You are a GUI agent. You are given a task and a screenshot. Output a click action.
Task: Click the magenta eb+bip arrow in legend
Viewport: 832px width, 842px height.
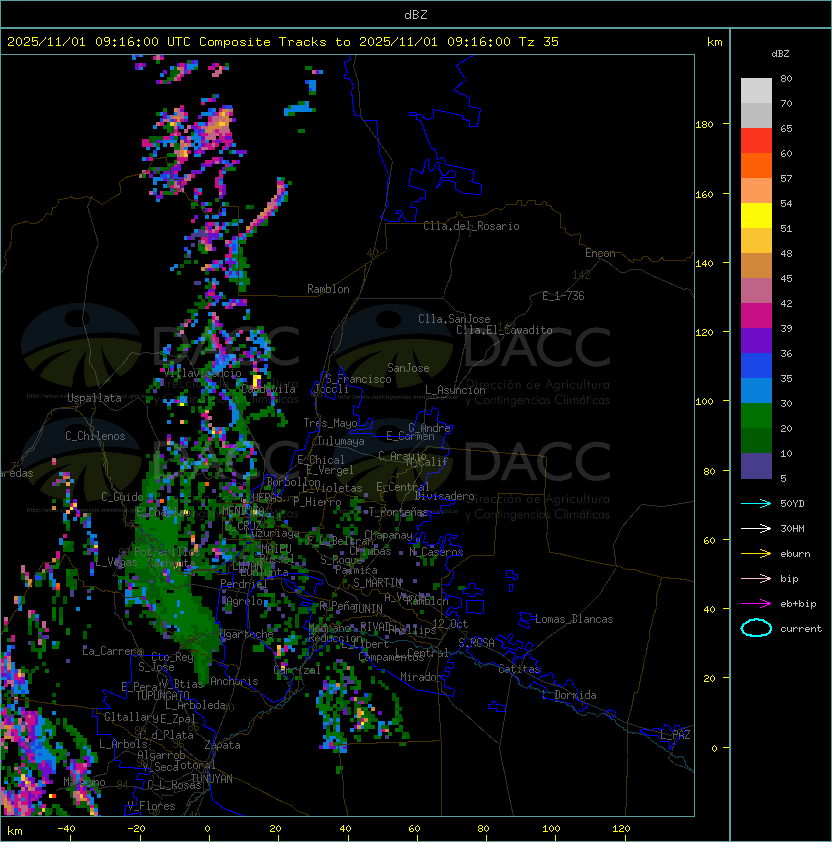point(756,604)
